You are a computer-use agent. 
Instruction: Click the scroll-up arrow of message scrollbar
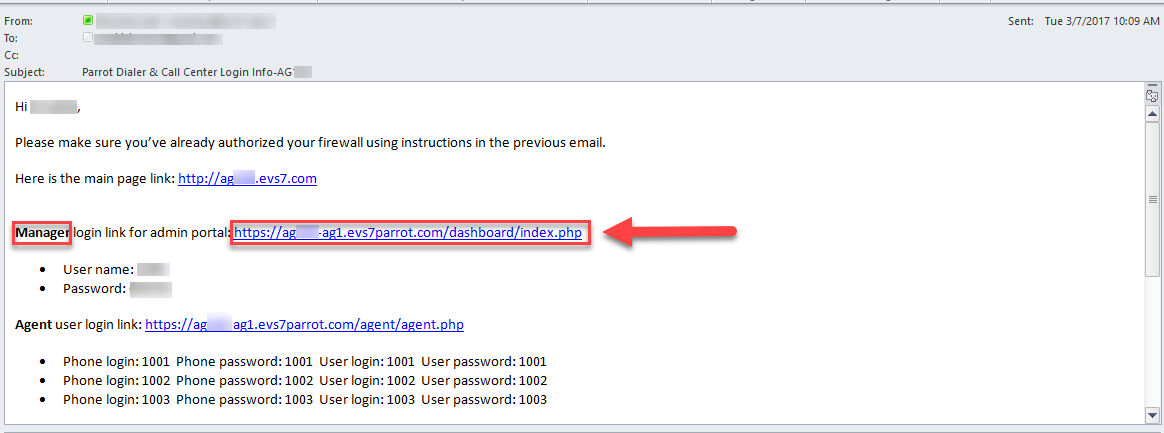pos(1152,114)
